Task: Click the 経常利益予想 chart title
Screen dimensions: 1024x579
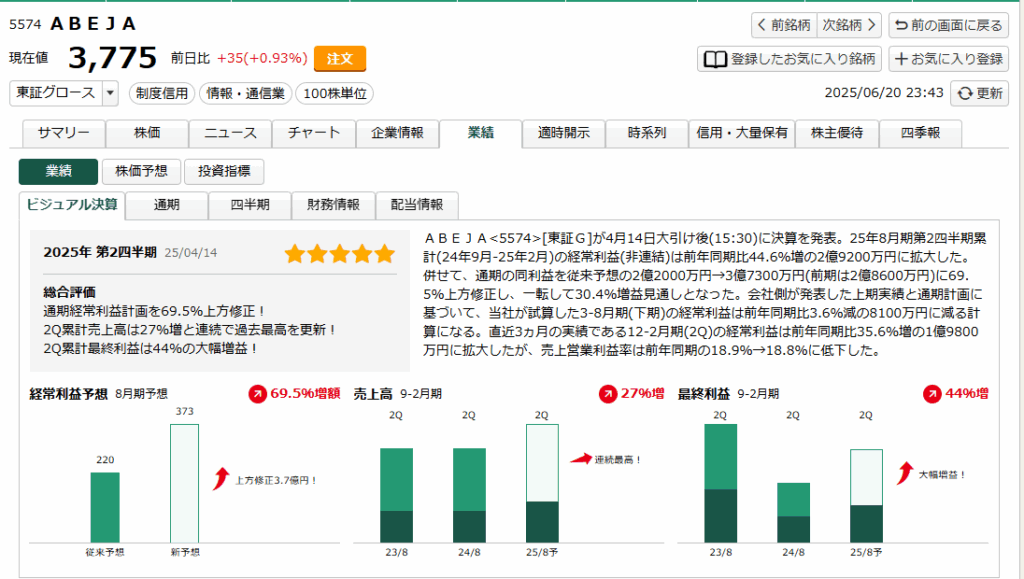Action: [x=69, y=394]
